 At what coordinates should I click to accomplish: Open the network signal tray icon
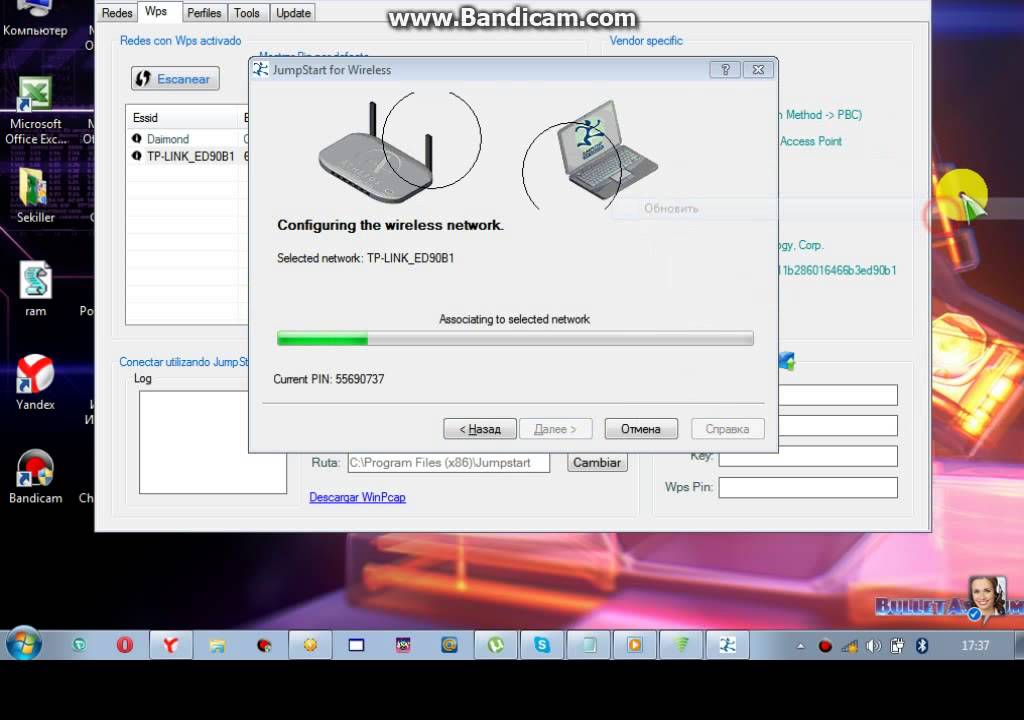tap(850, 646)
